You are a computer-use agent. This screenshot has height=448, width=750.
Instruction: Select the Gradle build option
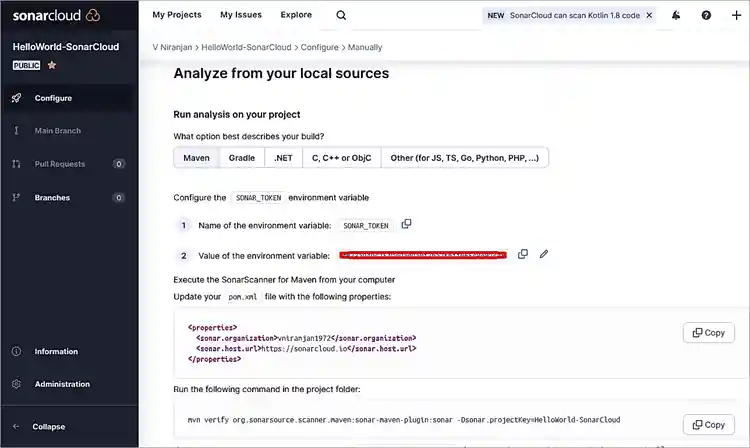(x=242, y=158)
